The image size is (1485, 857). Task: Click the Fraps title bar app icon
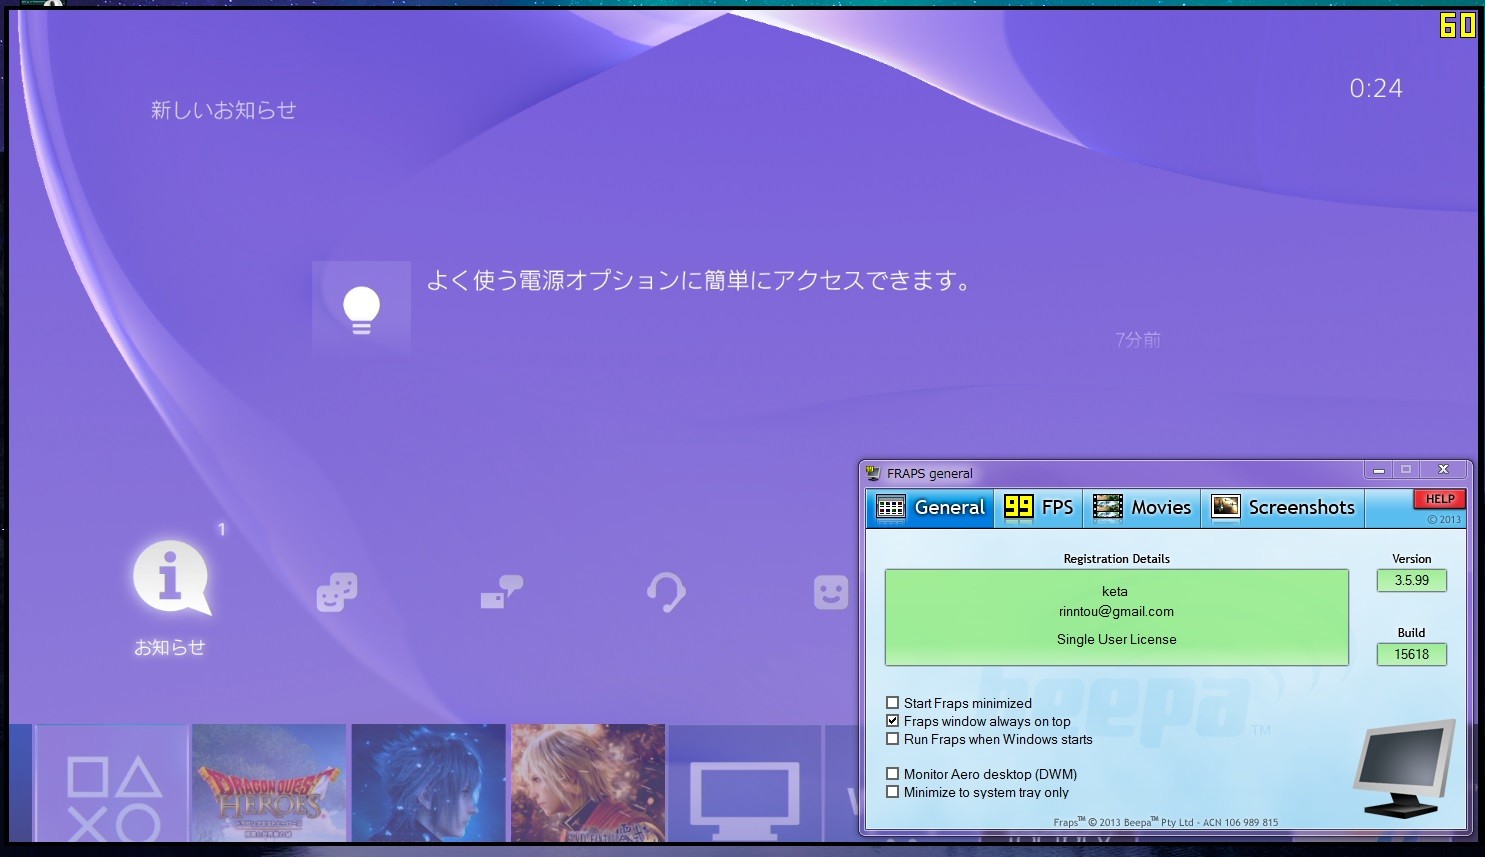point(873,473)
